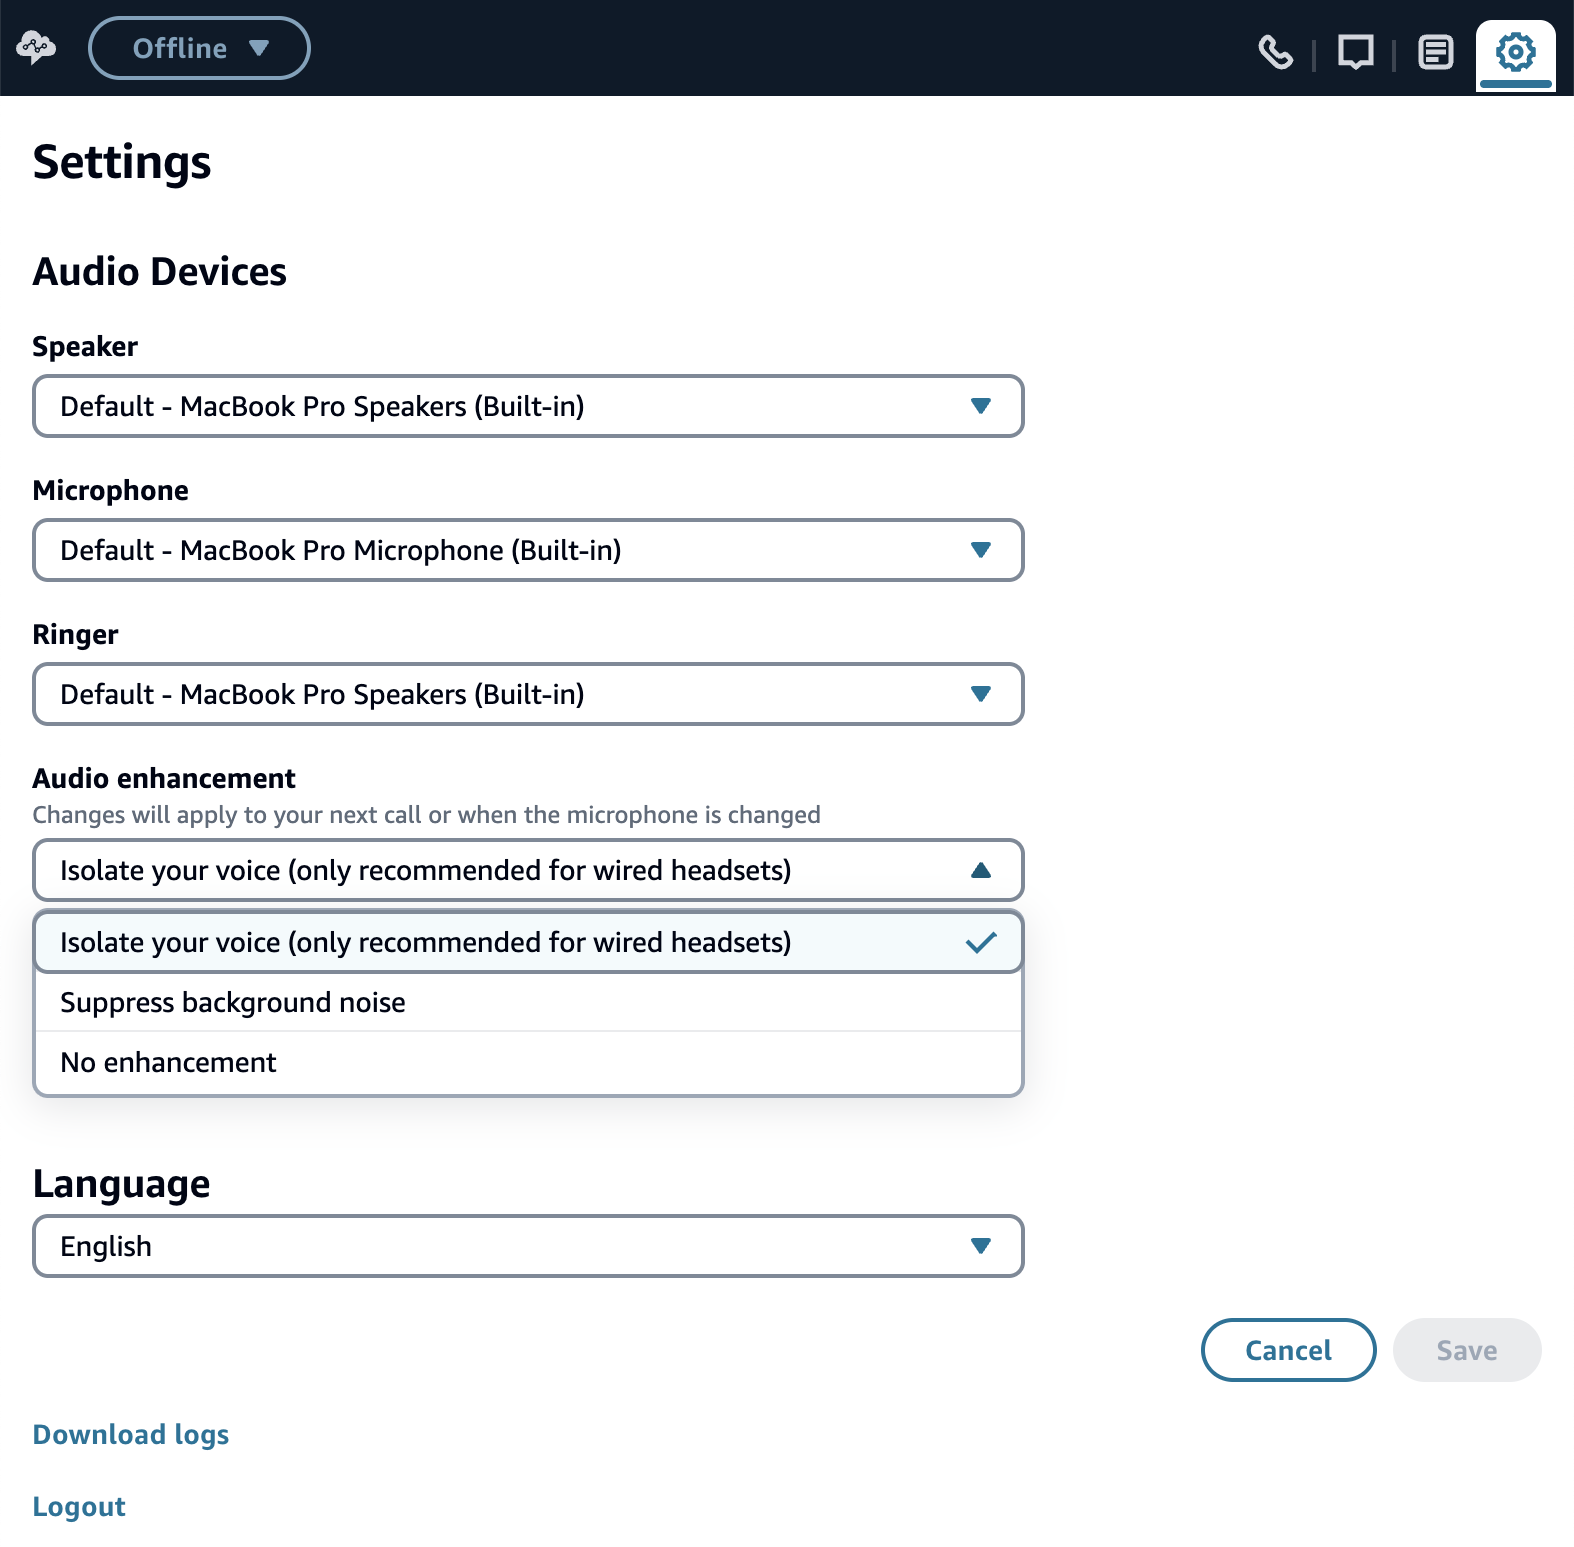Open the phone calls panel icon
Image resolution: width=1574 pixels, height=1547 pixels.
click(1275, 51)
